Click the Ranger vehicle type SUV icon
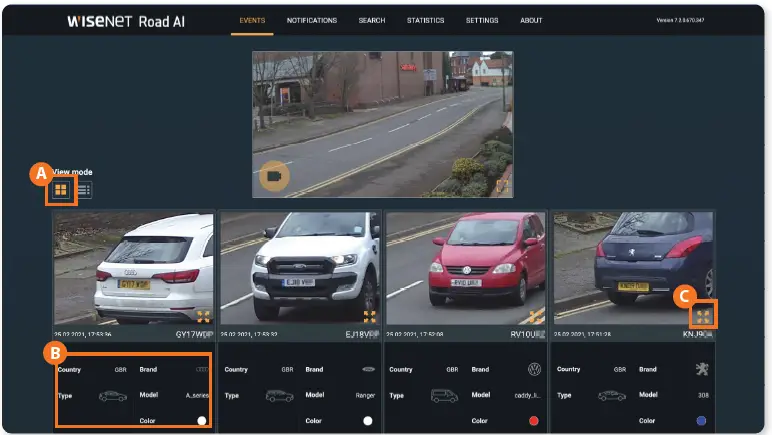This screenshot has height=435, width=772. [x=280, y=396]
